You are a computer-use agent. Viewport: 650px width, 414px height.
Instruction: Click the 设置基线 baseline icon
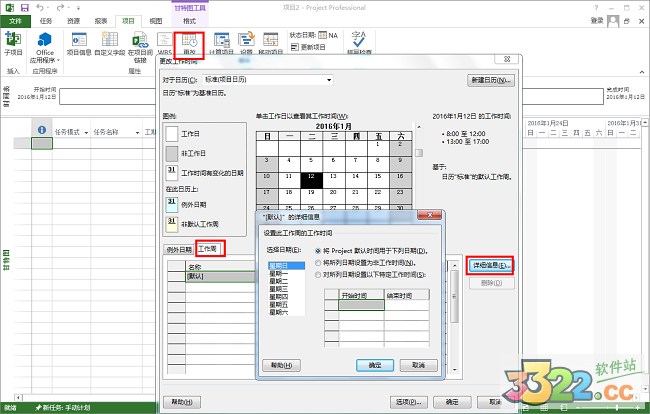[x=246, y=40]
